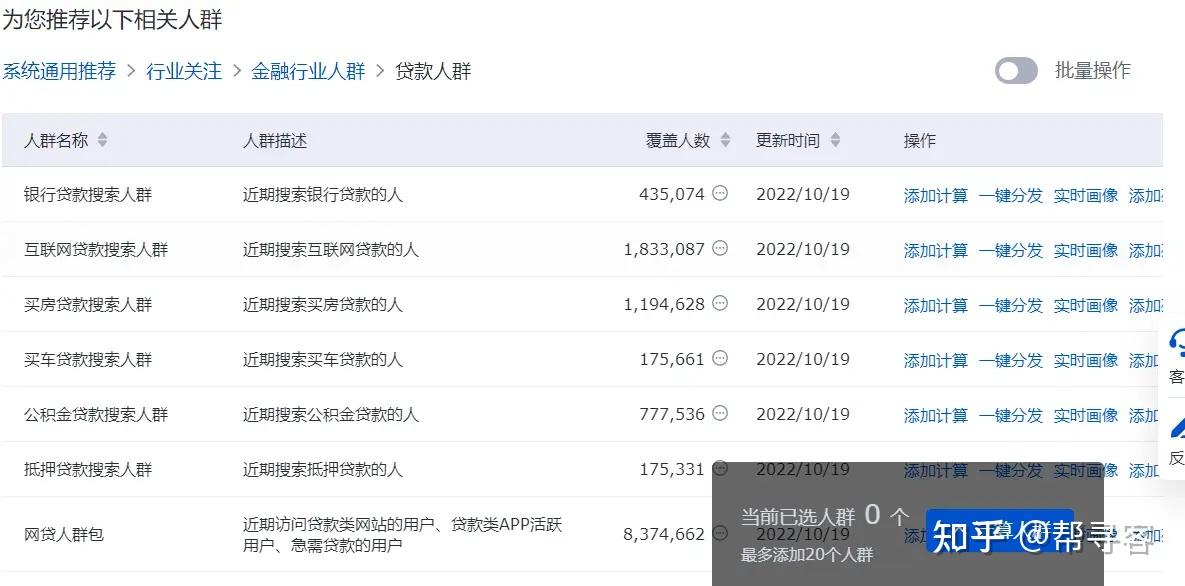
Task: Click the feedback pencil icon
Action: 1176,427
